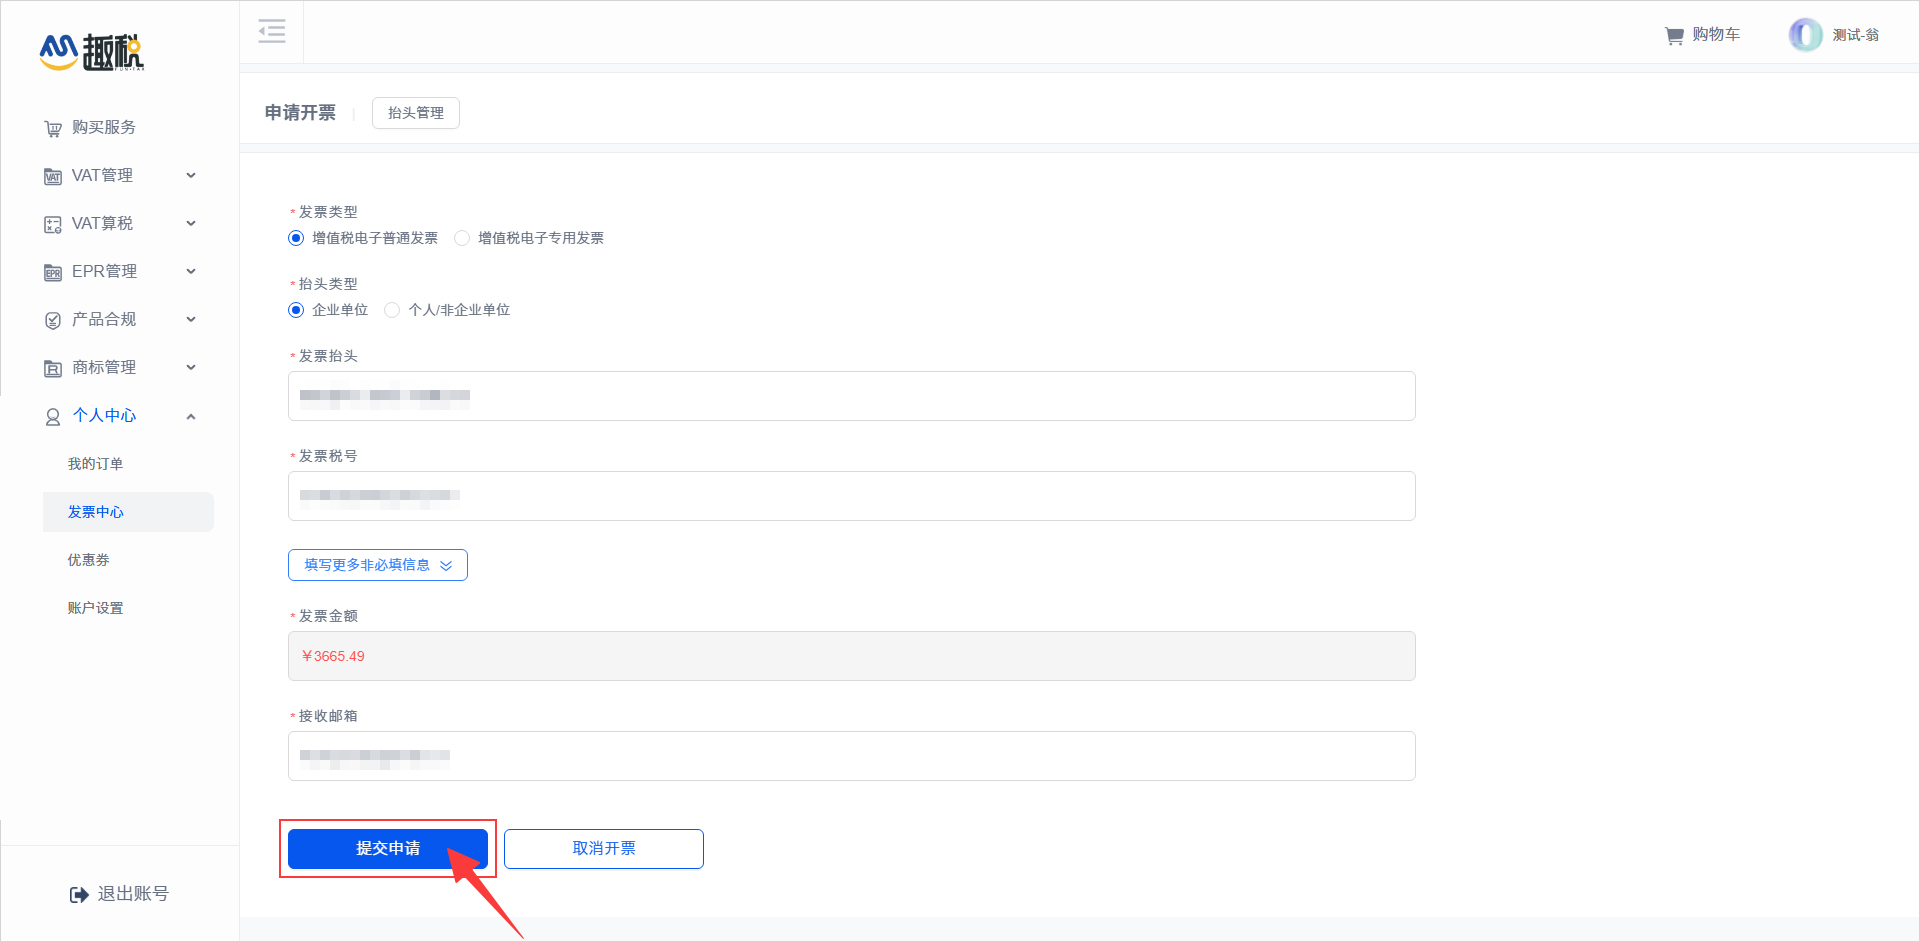The image size is (1920, 942).
Task: Click the sidebar collapse menu icon
Action: pyautogui.click(x=272, y=31)
